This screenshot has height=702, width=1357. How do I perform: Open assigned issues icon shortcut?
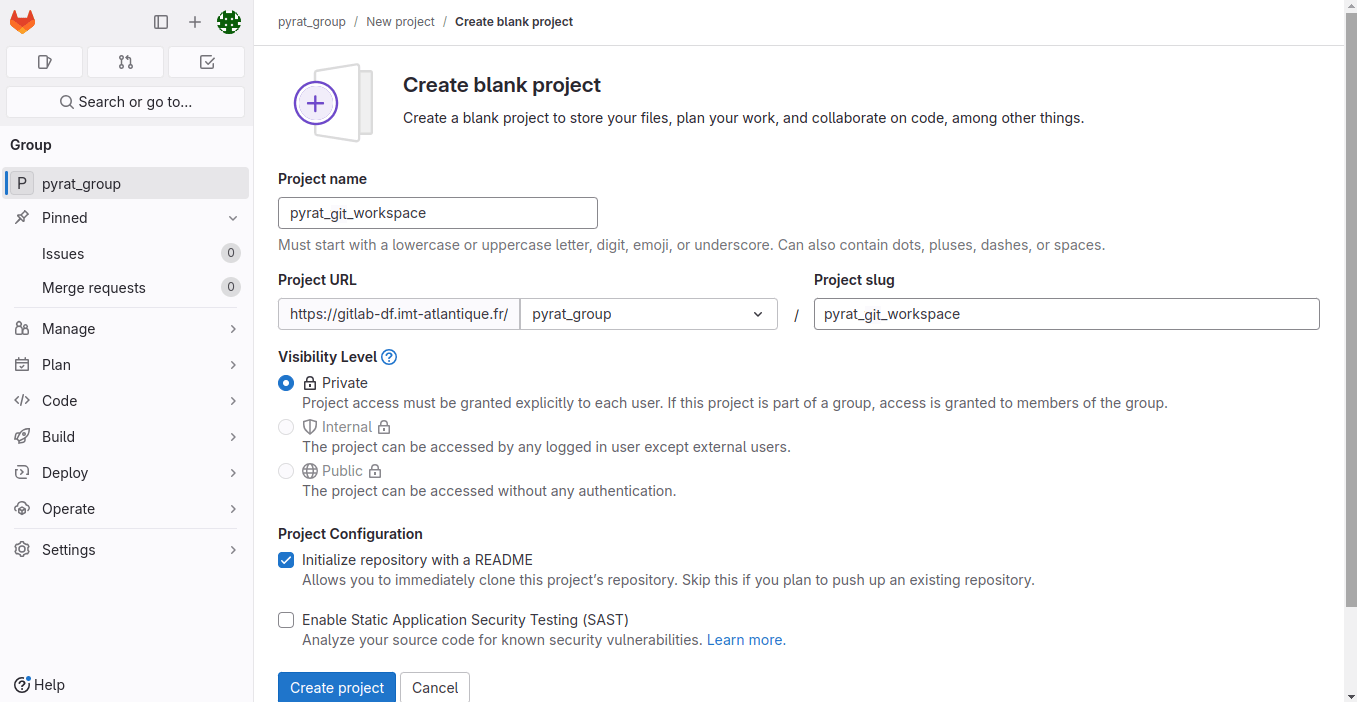coord(44,62)
